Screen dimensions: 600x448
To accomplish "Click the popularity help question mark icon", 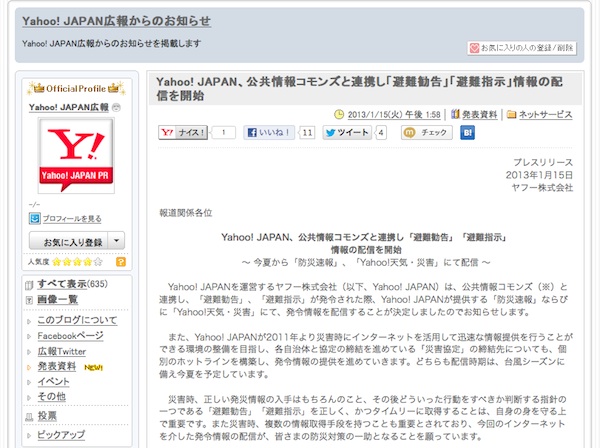I will [x=121, y=262].
